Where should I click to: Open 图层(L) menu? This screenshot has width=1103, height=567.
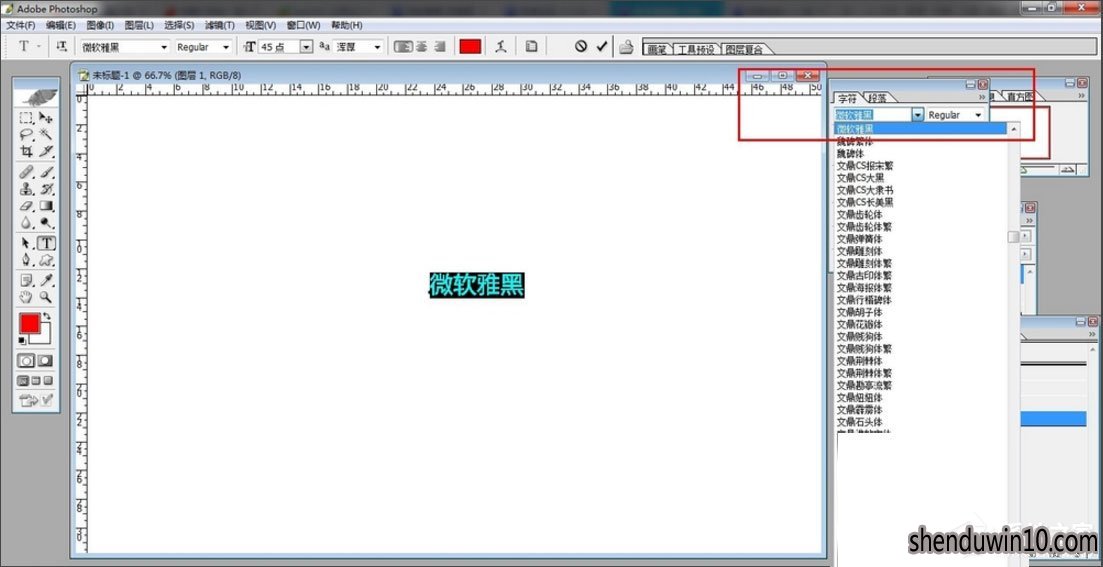[x=139, y=25]
